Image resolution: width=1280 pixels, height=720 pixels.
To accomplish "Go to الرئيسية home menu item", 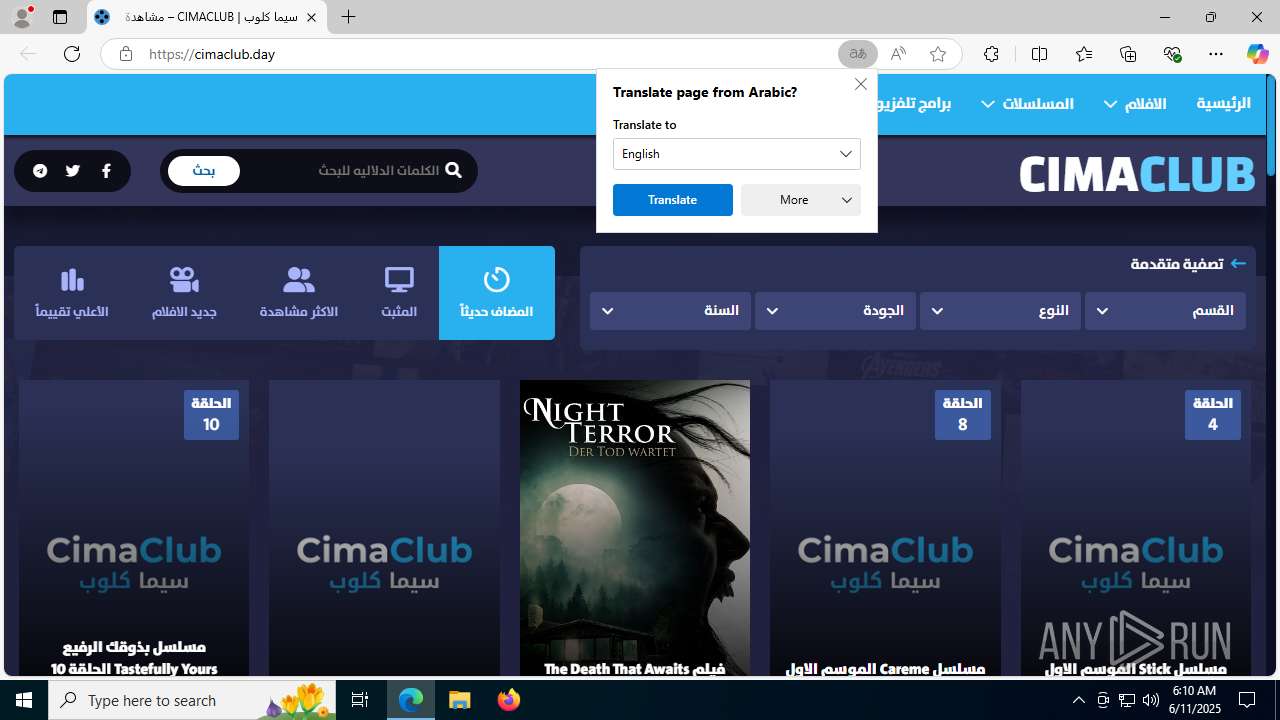I will [x=1224, y=104].
